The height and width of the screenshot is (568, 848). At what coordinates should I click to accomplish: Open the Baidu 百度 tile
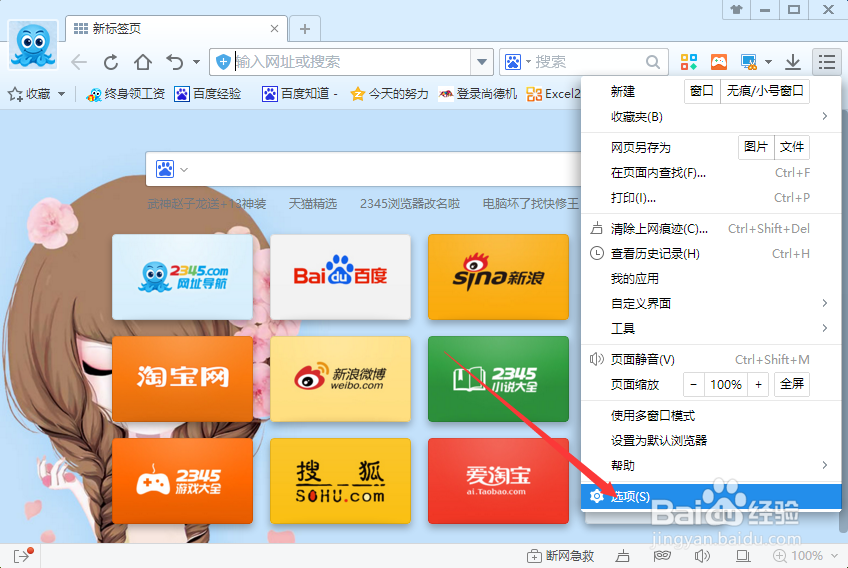coord(340,277)
